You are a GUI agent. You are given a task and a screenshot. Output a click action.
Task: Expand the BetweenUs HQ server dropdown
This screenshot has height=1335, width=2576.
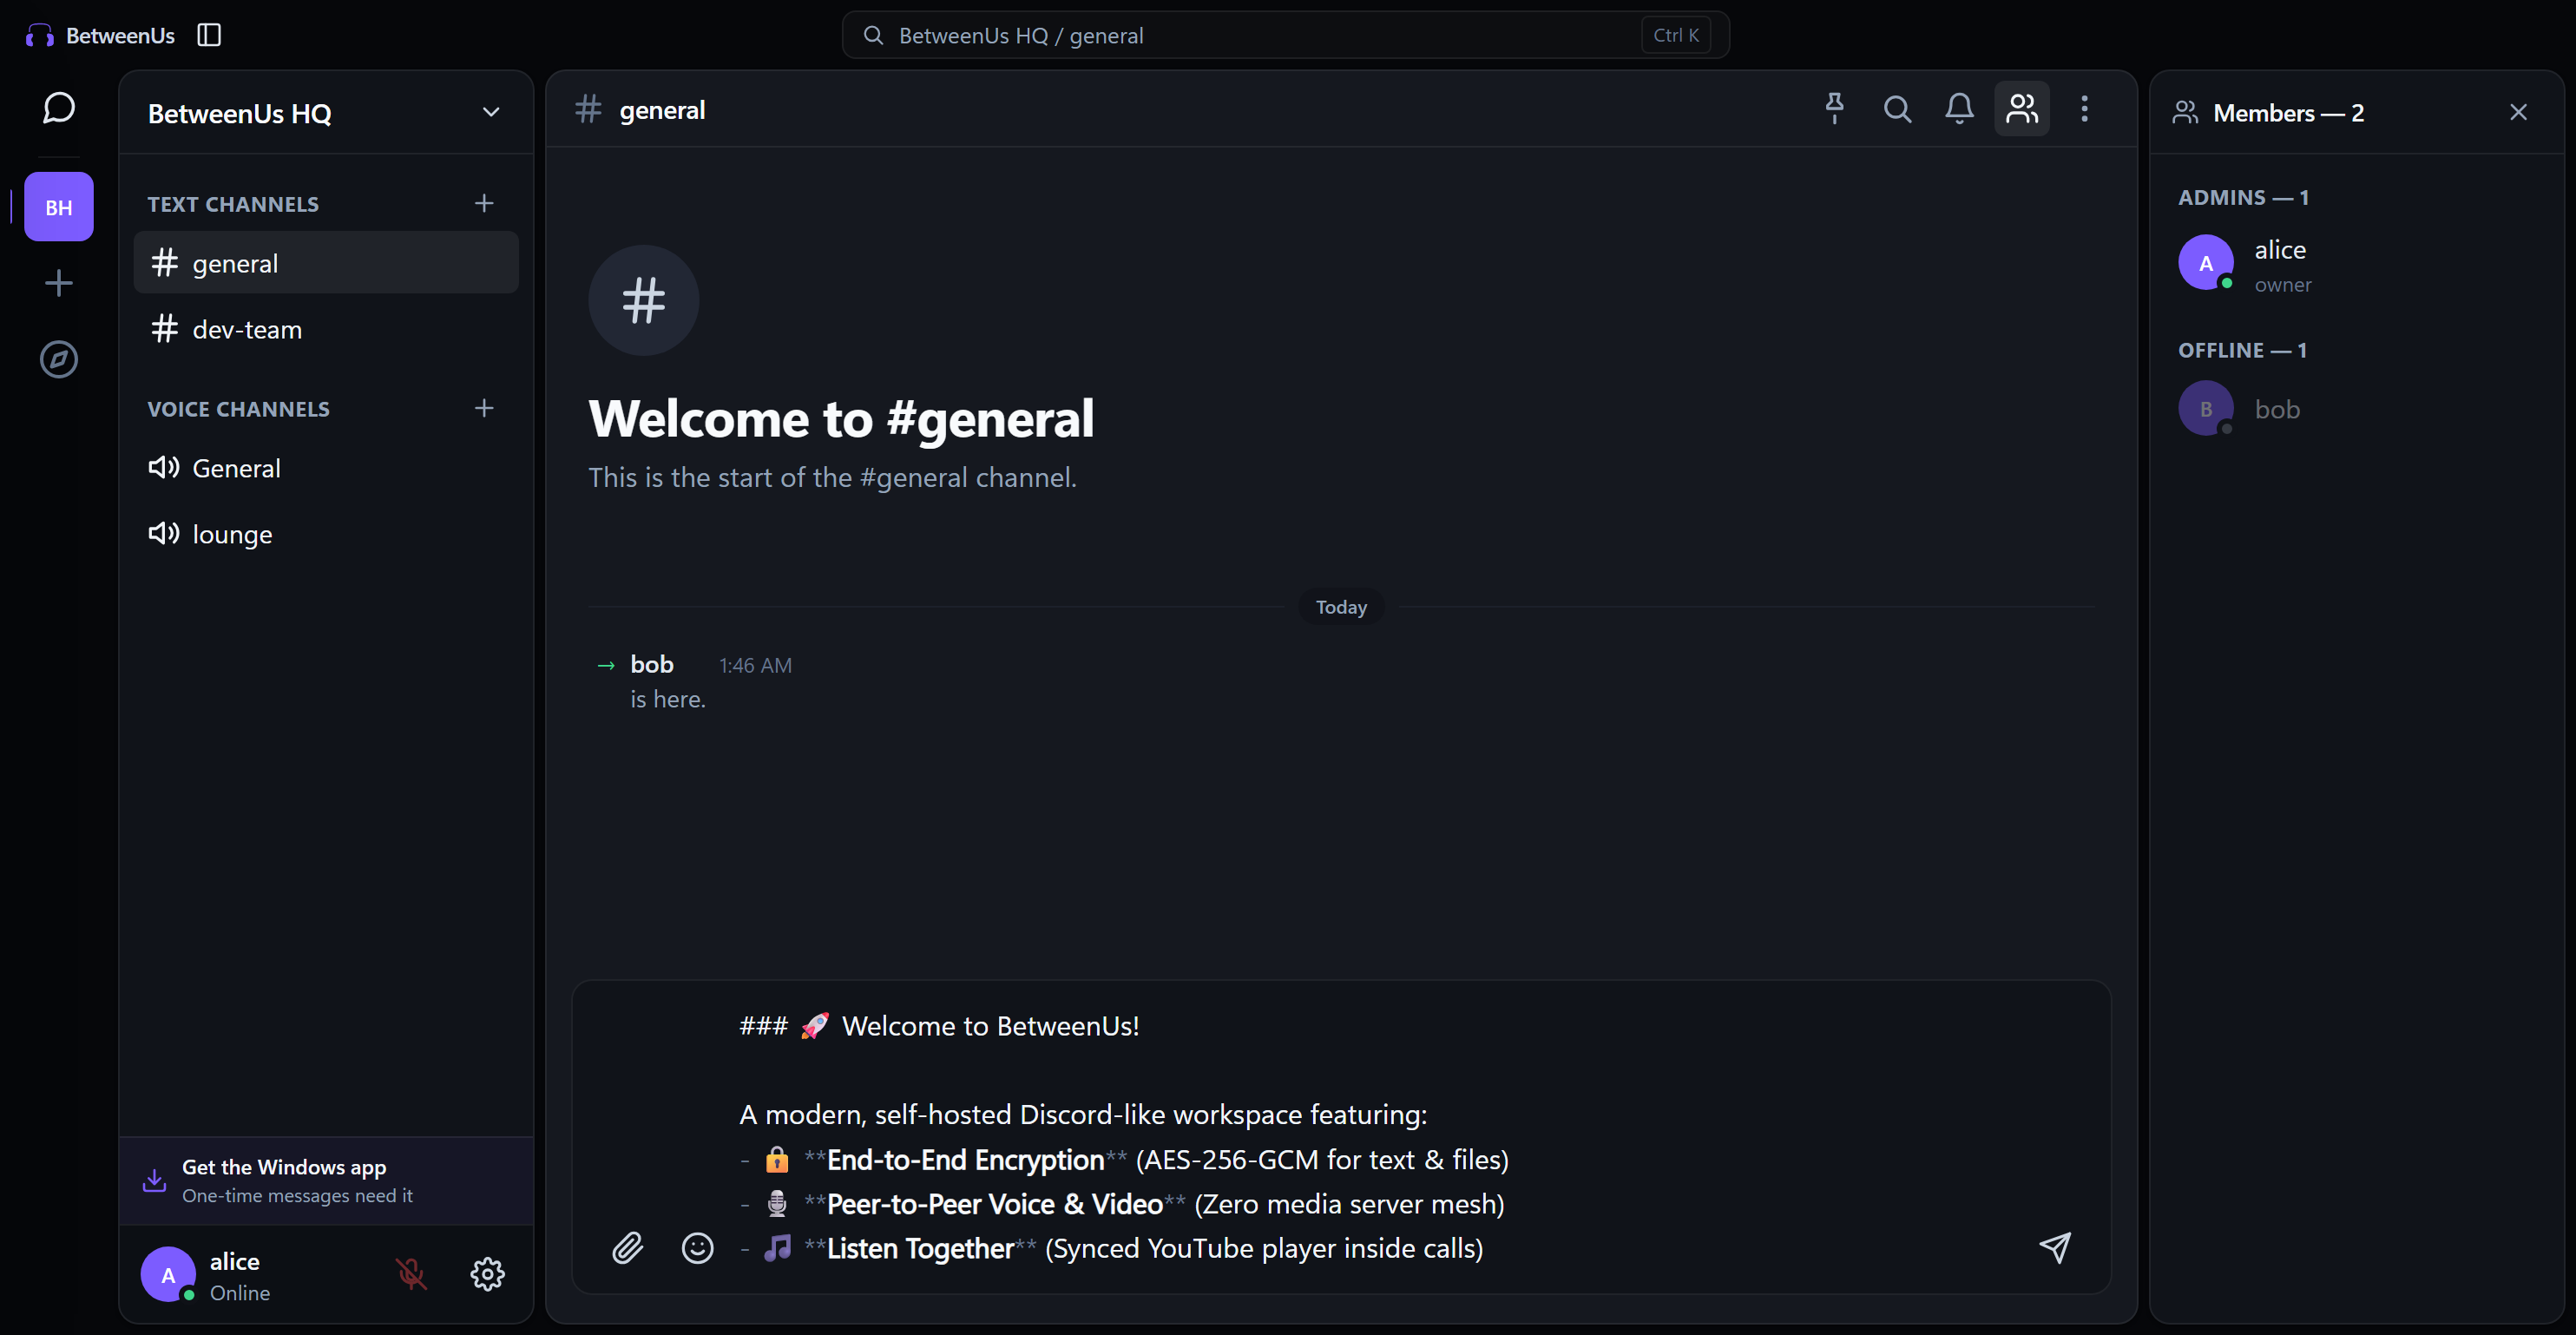tap(490, 112)
